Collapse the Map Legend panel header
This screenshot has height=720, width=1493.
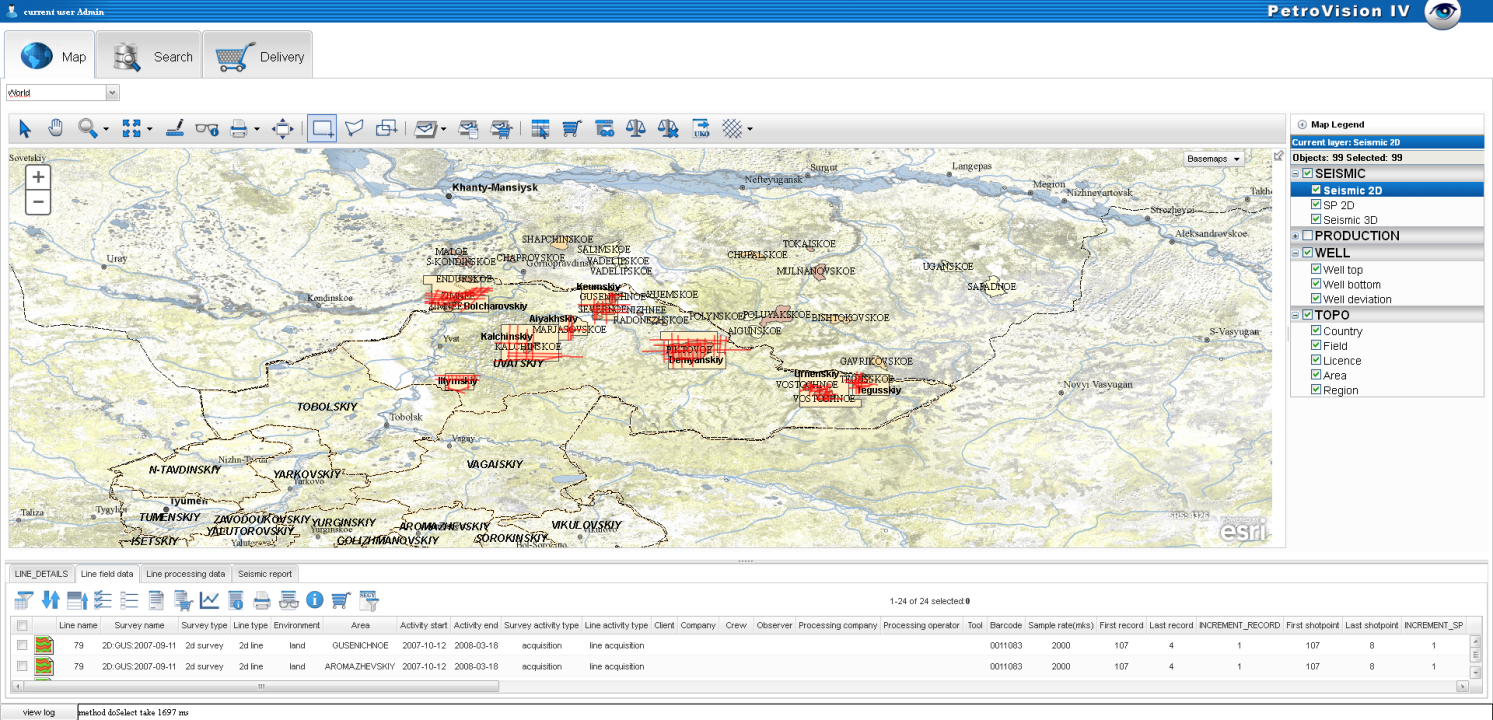click(1302, 124)
